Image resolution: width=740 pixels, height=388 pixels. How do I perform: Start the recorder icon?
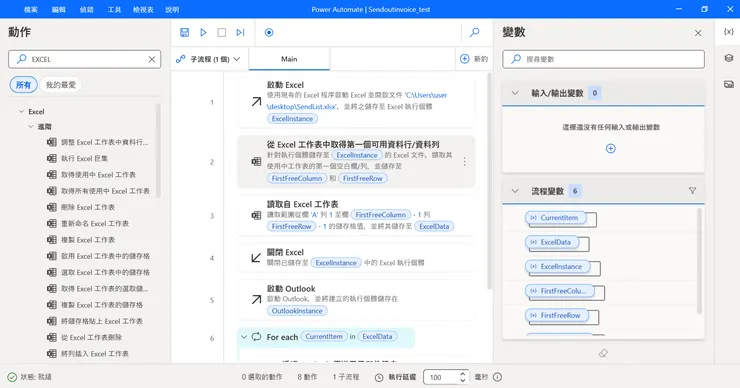click(x=269, y=33)
